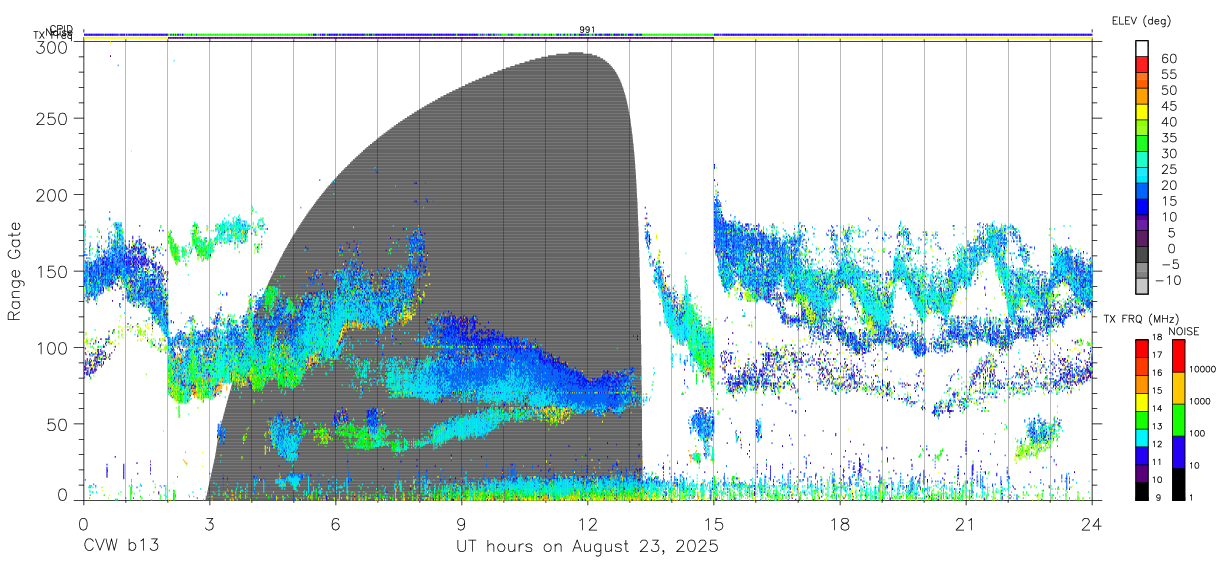Screen dimensions: 1228x567
Task: Pick the white top cell of ELEV colorbar
Action: (1143, 49)
